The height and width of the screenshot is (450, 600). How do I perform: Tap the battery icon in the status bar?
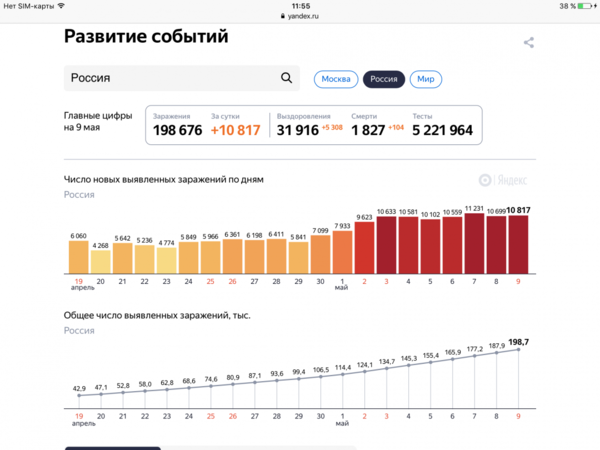coord(585,6)
